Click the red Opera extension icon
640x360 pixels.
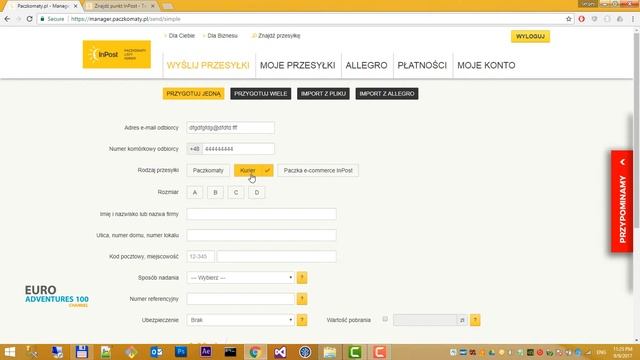point(582,19)
